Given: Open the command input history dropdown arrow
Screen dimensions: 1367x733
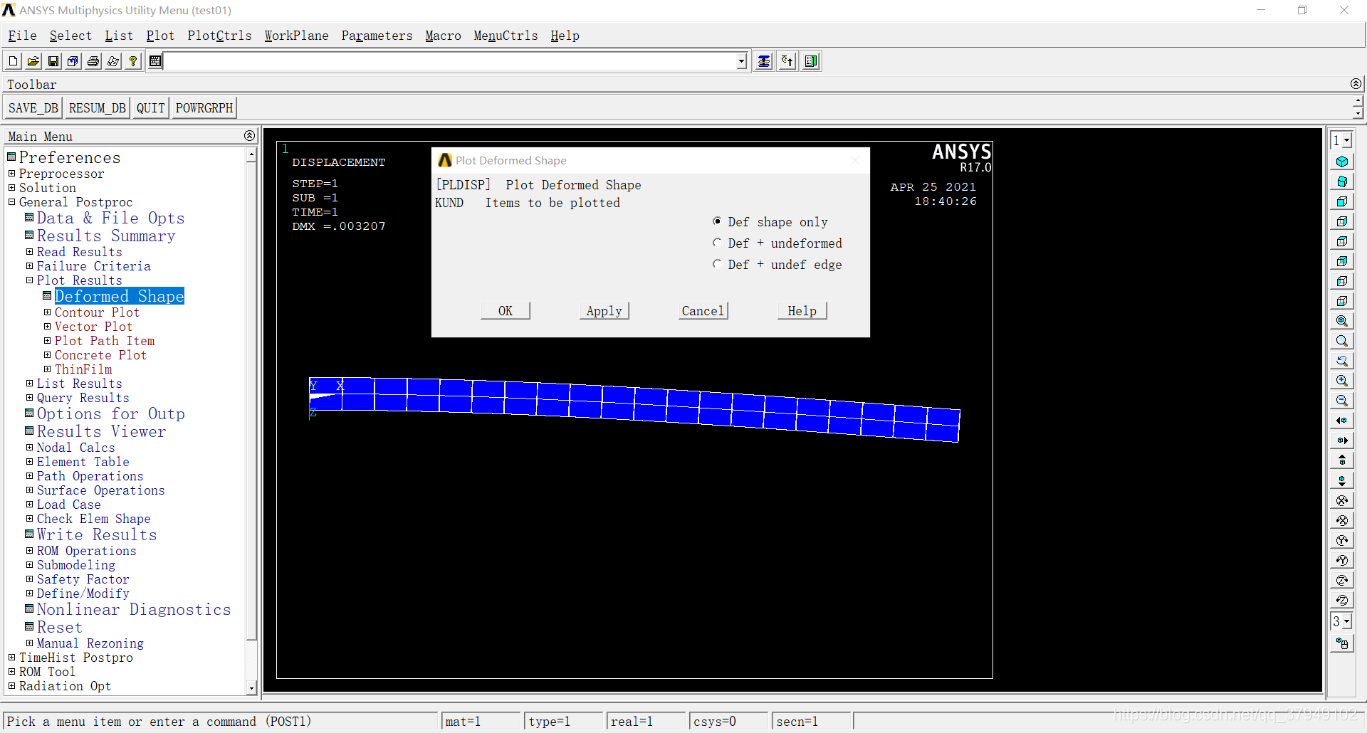Looking at the screenshot, I should pos(741,62).
